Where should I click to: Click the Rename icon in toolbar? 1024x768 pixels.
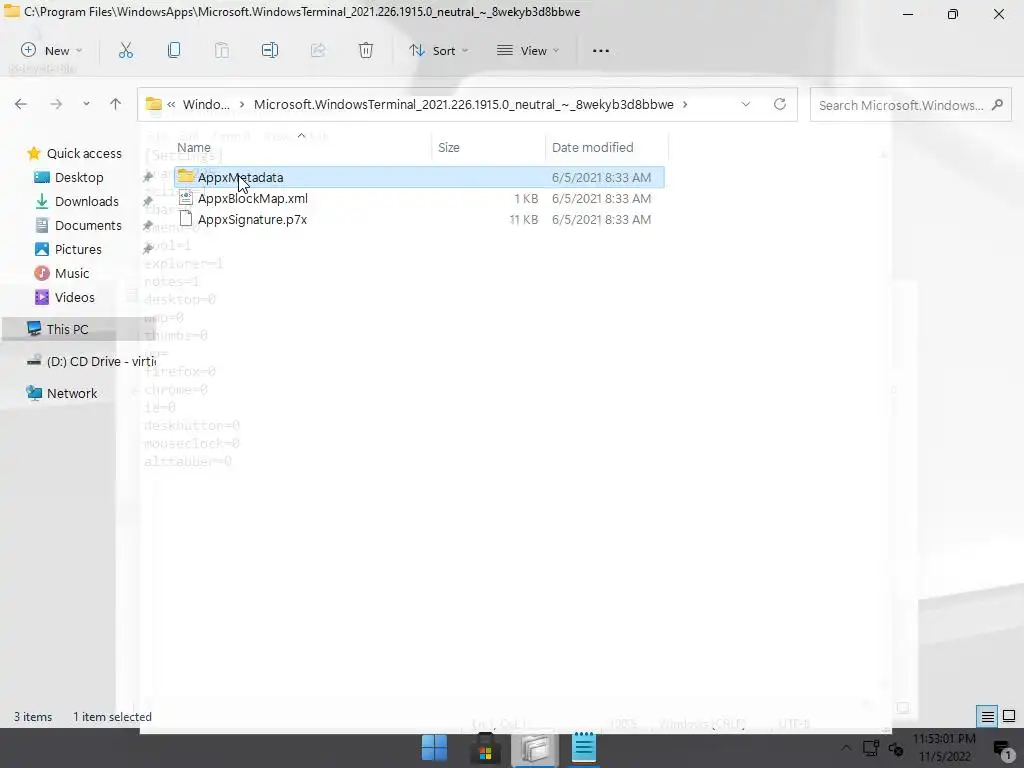[270, 50]
